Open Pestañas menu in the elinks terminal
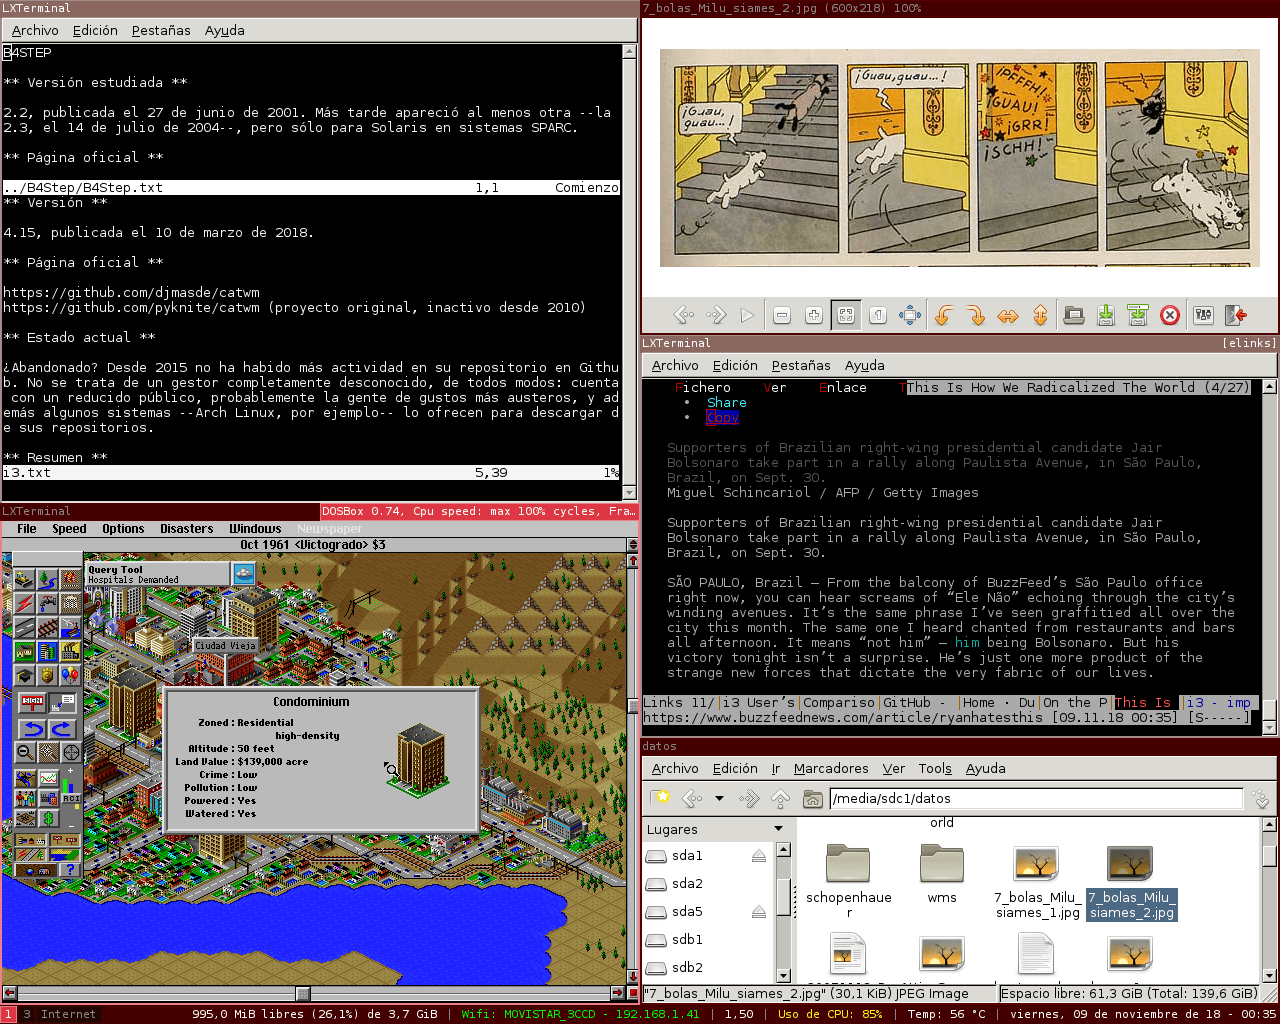Image resolution: width=1280 pixels, height=1024 pixels. pos(801,366)
